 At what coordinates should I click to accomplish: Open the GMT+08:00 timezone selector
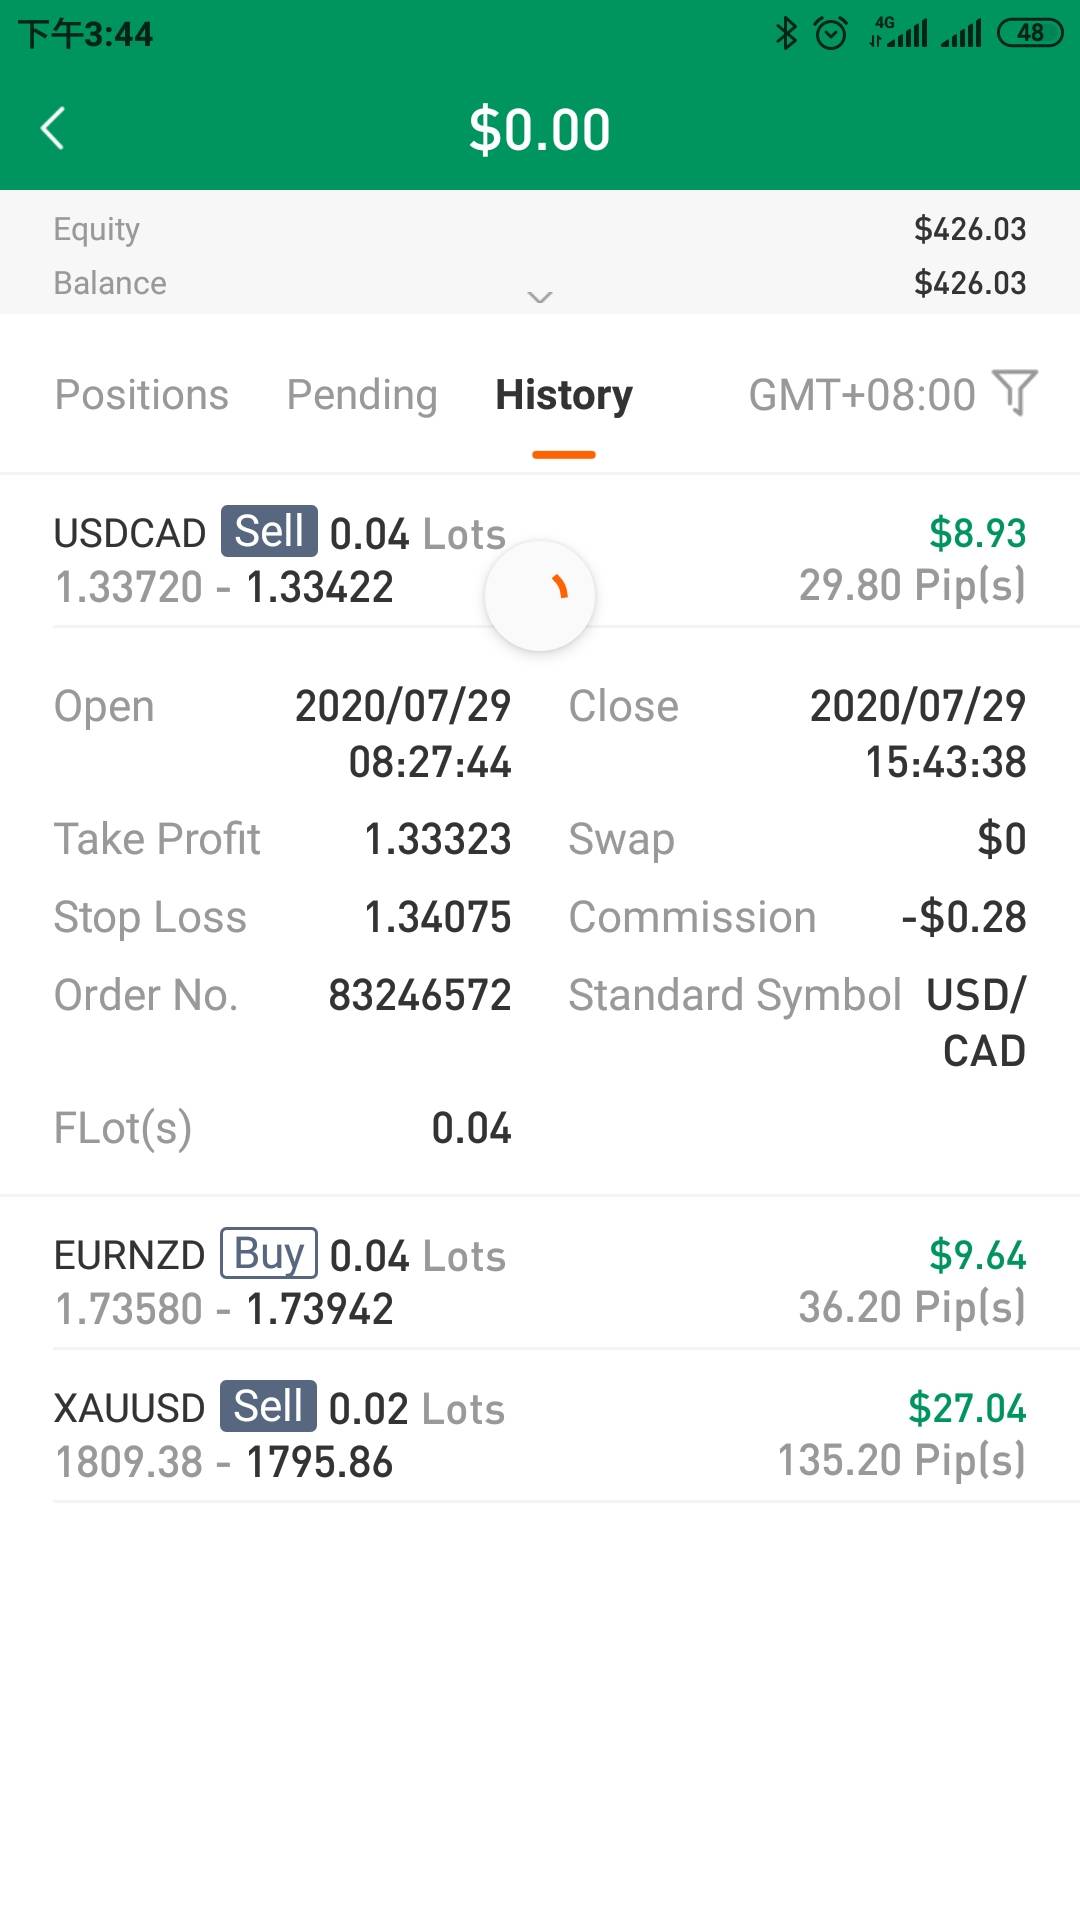tap(861, 395)
